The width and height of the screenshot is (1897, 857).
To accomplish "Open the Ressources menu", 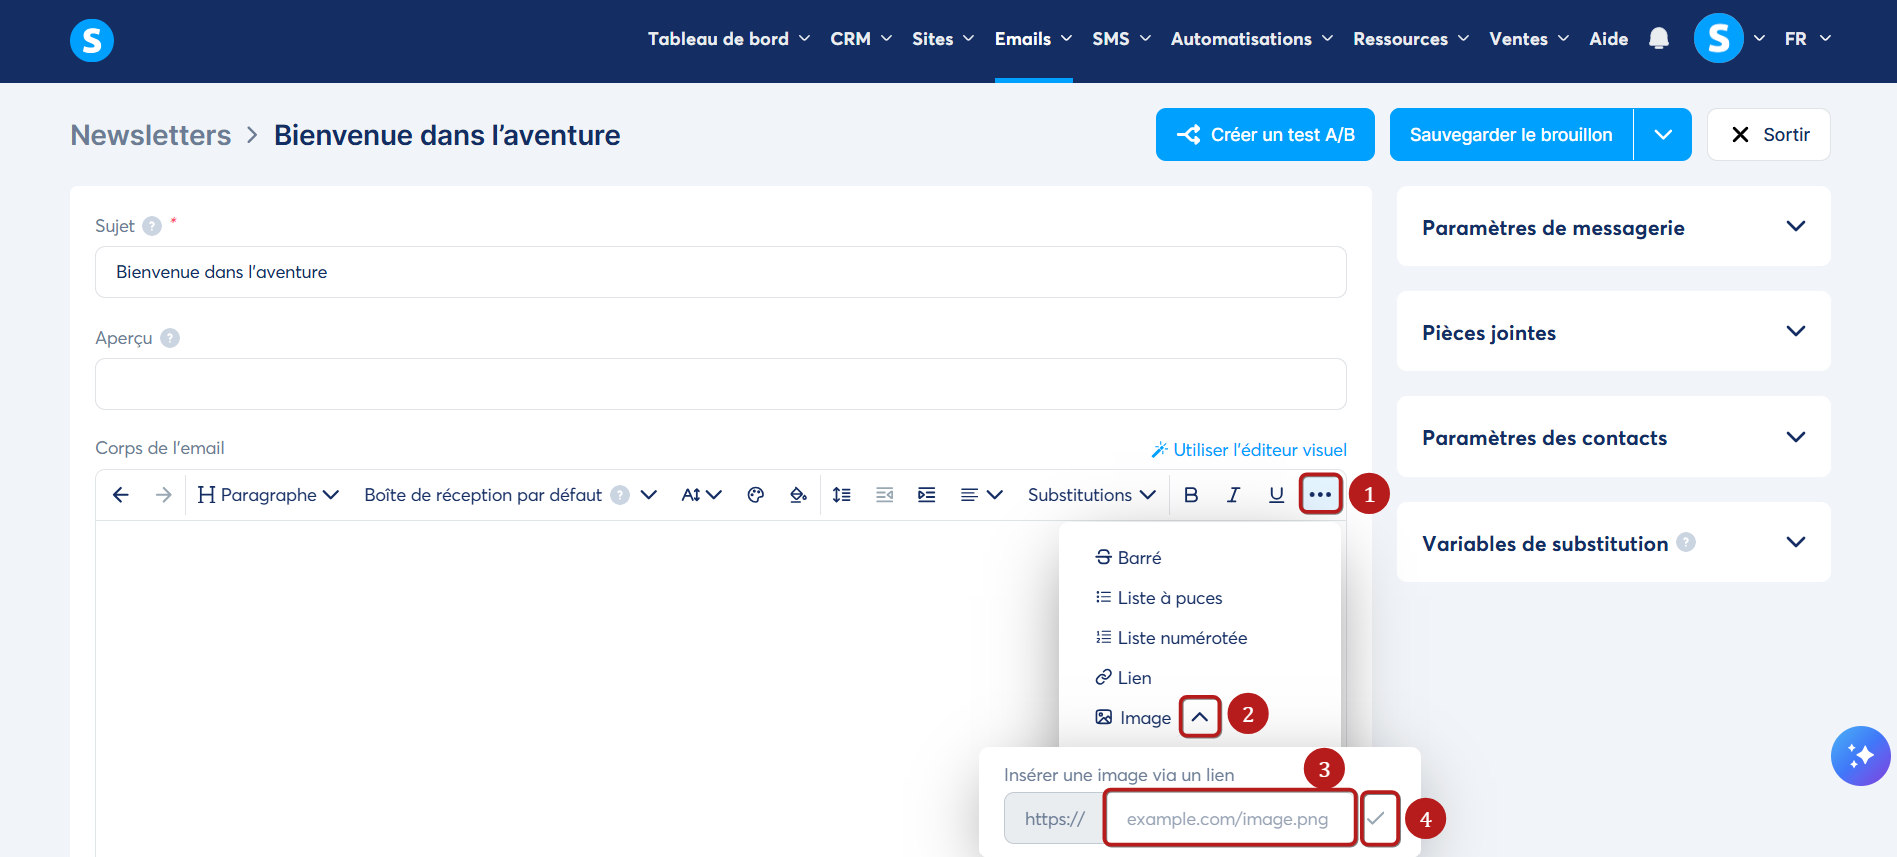I will pyautogui.click(x=1411, y=39).
